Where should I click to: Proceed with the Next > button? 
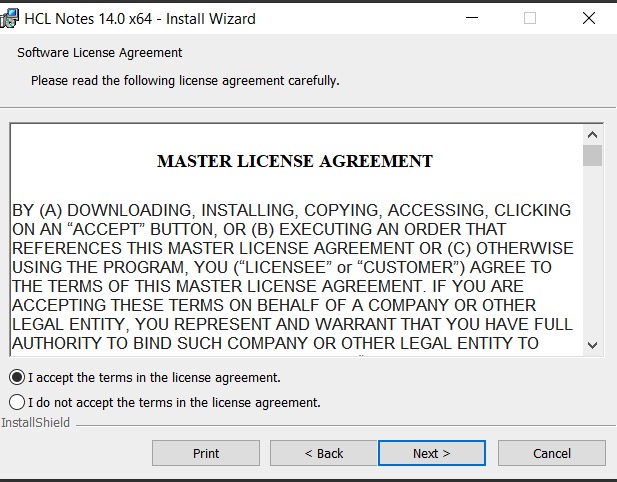(x=432, y=453)
